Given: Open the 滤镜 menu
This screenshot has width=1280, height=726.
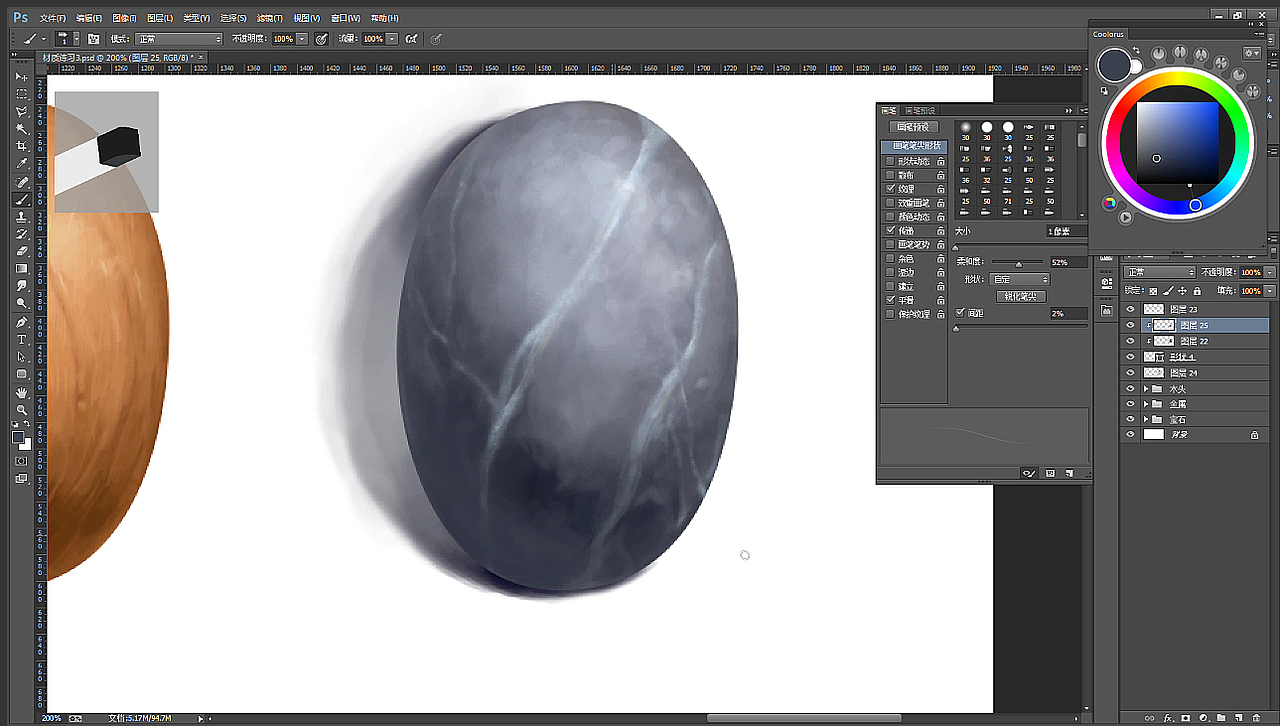Looking at the screenshot, I should click(x=270, y=18).
